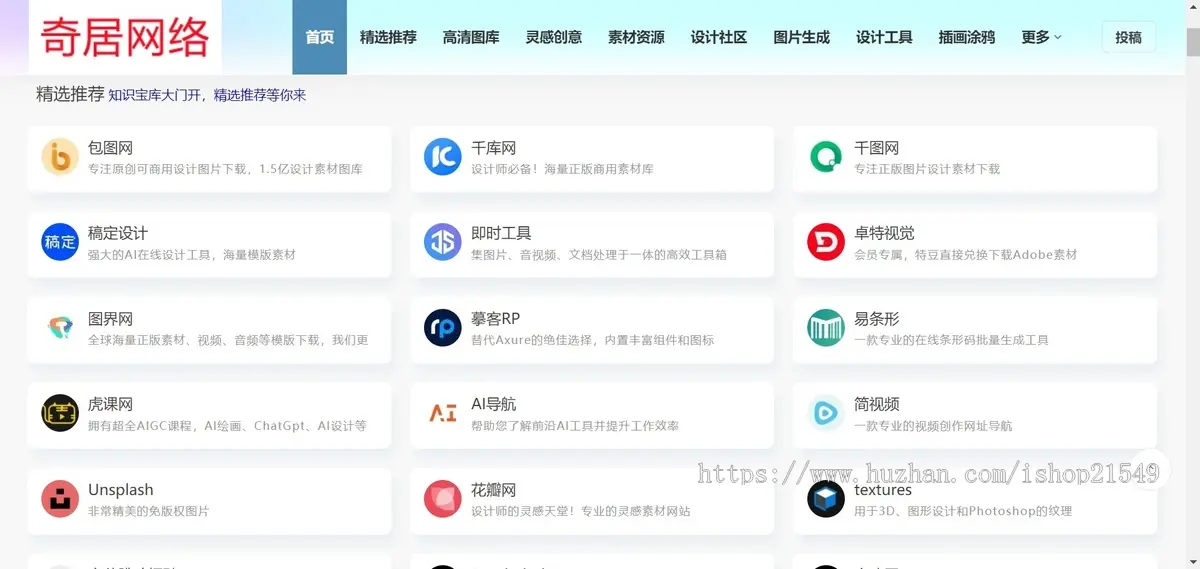Click the AI导航 card title
1200x569 pixels.
[x=494, y=404]
